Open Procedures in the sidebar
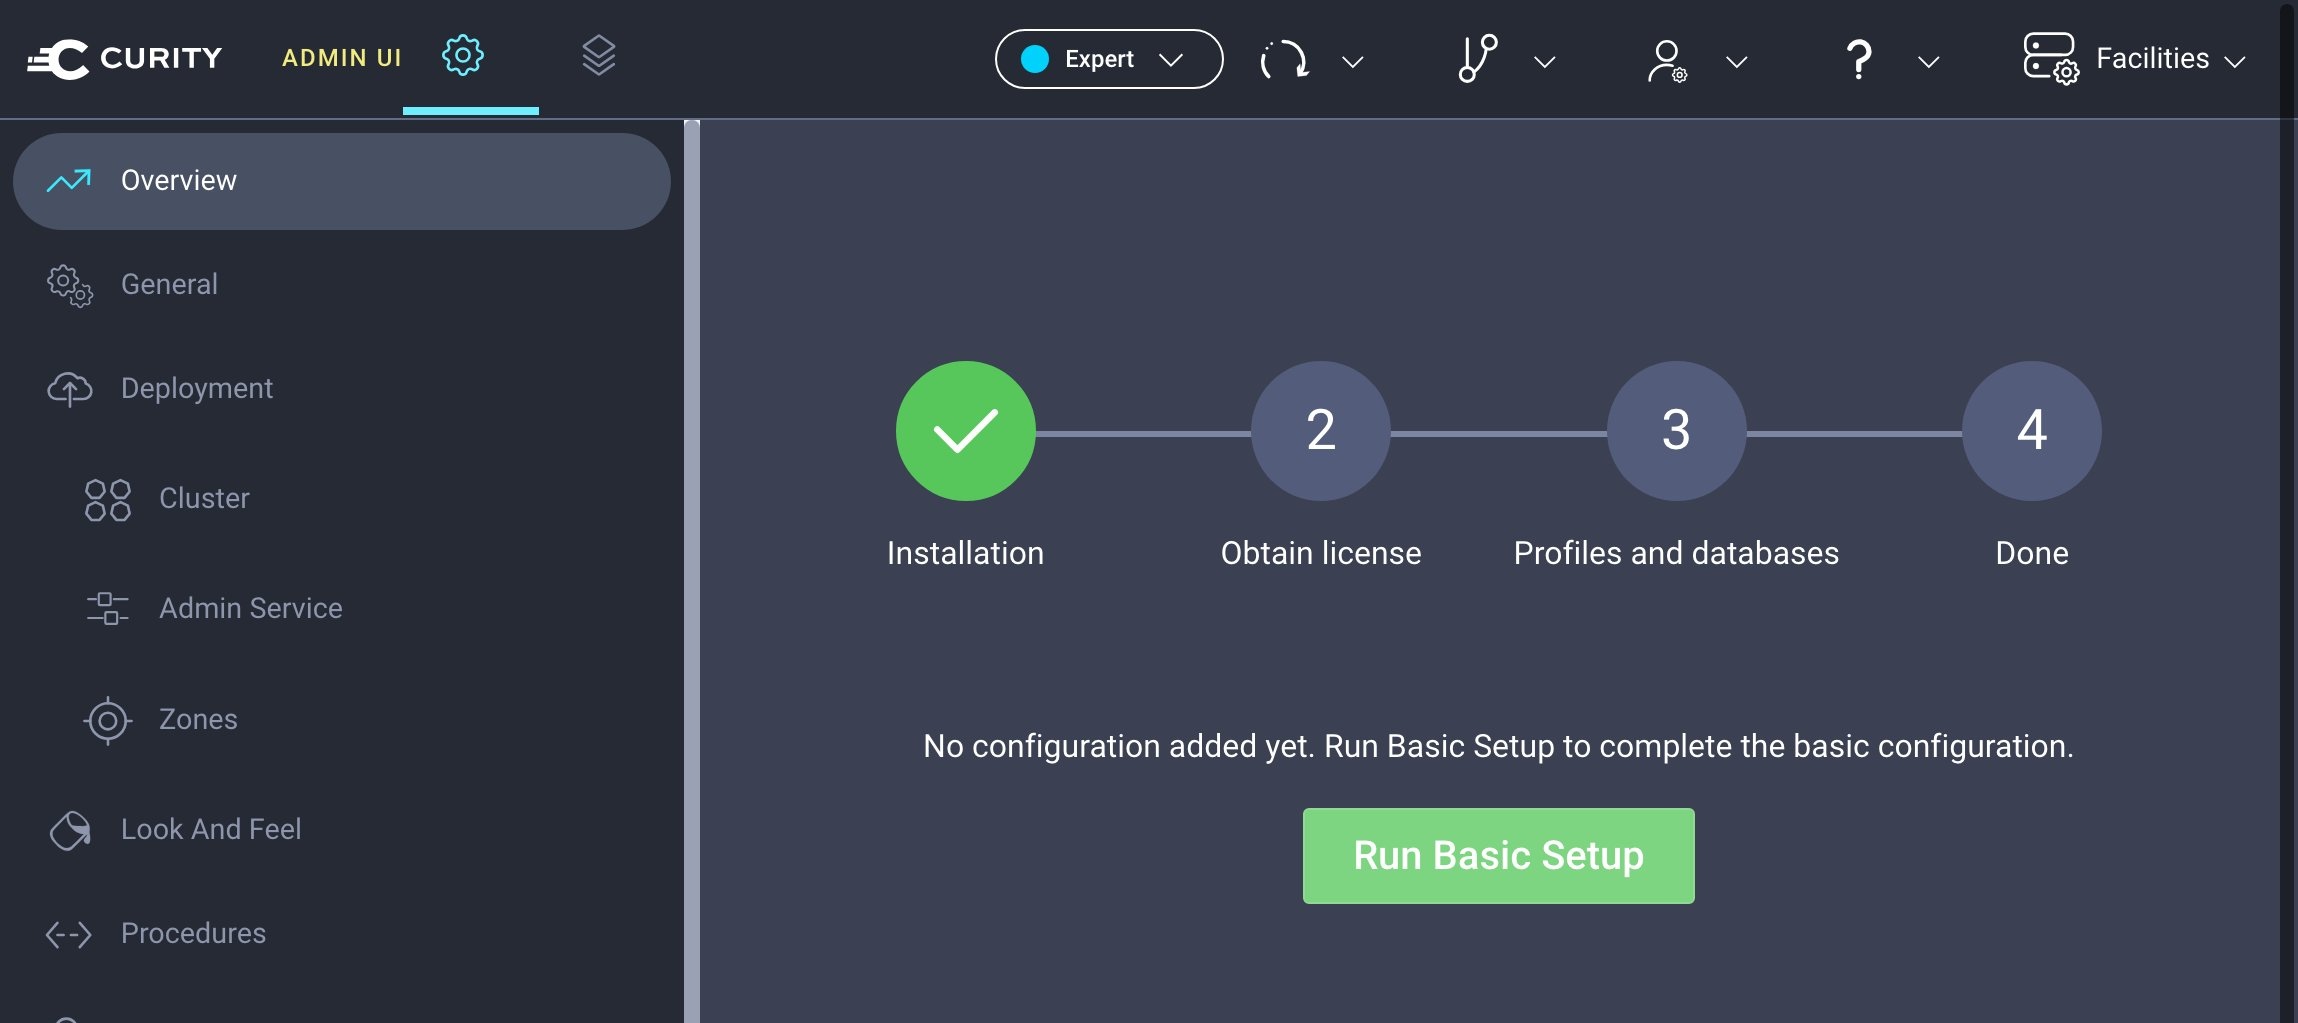The width and height of the screenshot is (2298, 1023). 193,933
